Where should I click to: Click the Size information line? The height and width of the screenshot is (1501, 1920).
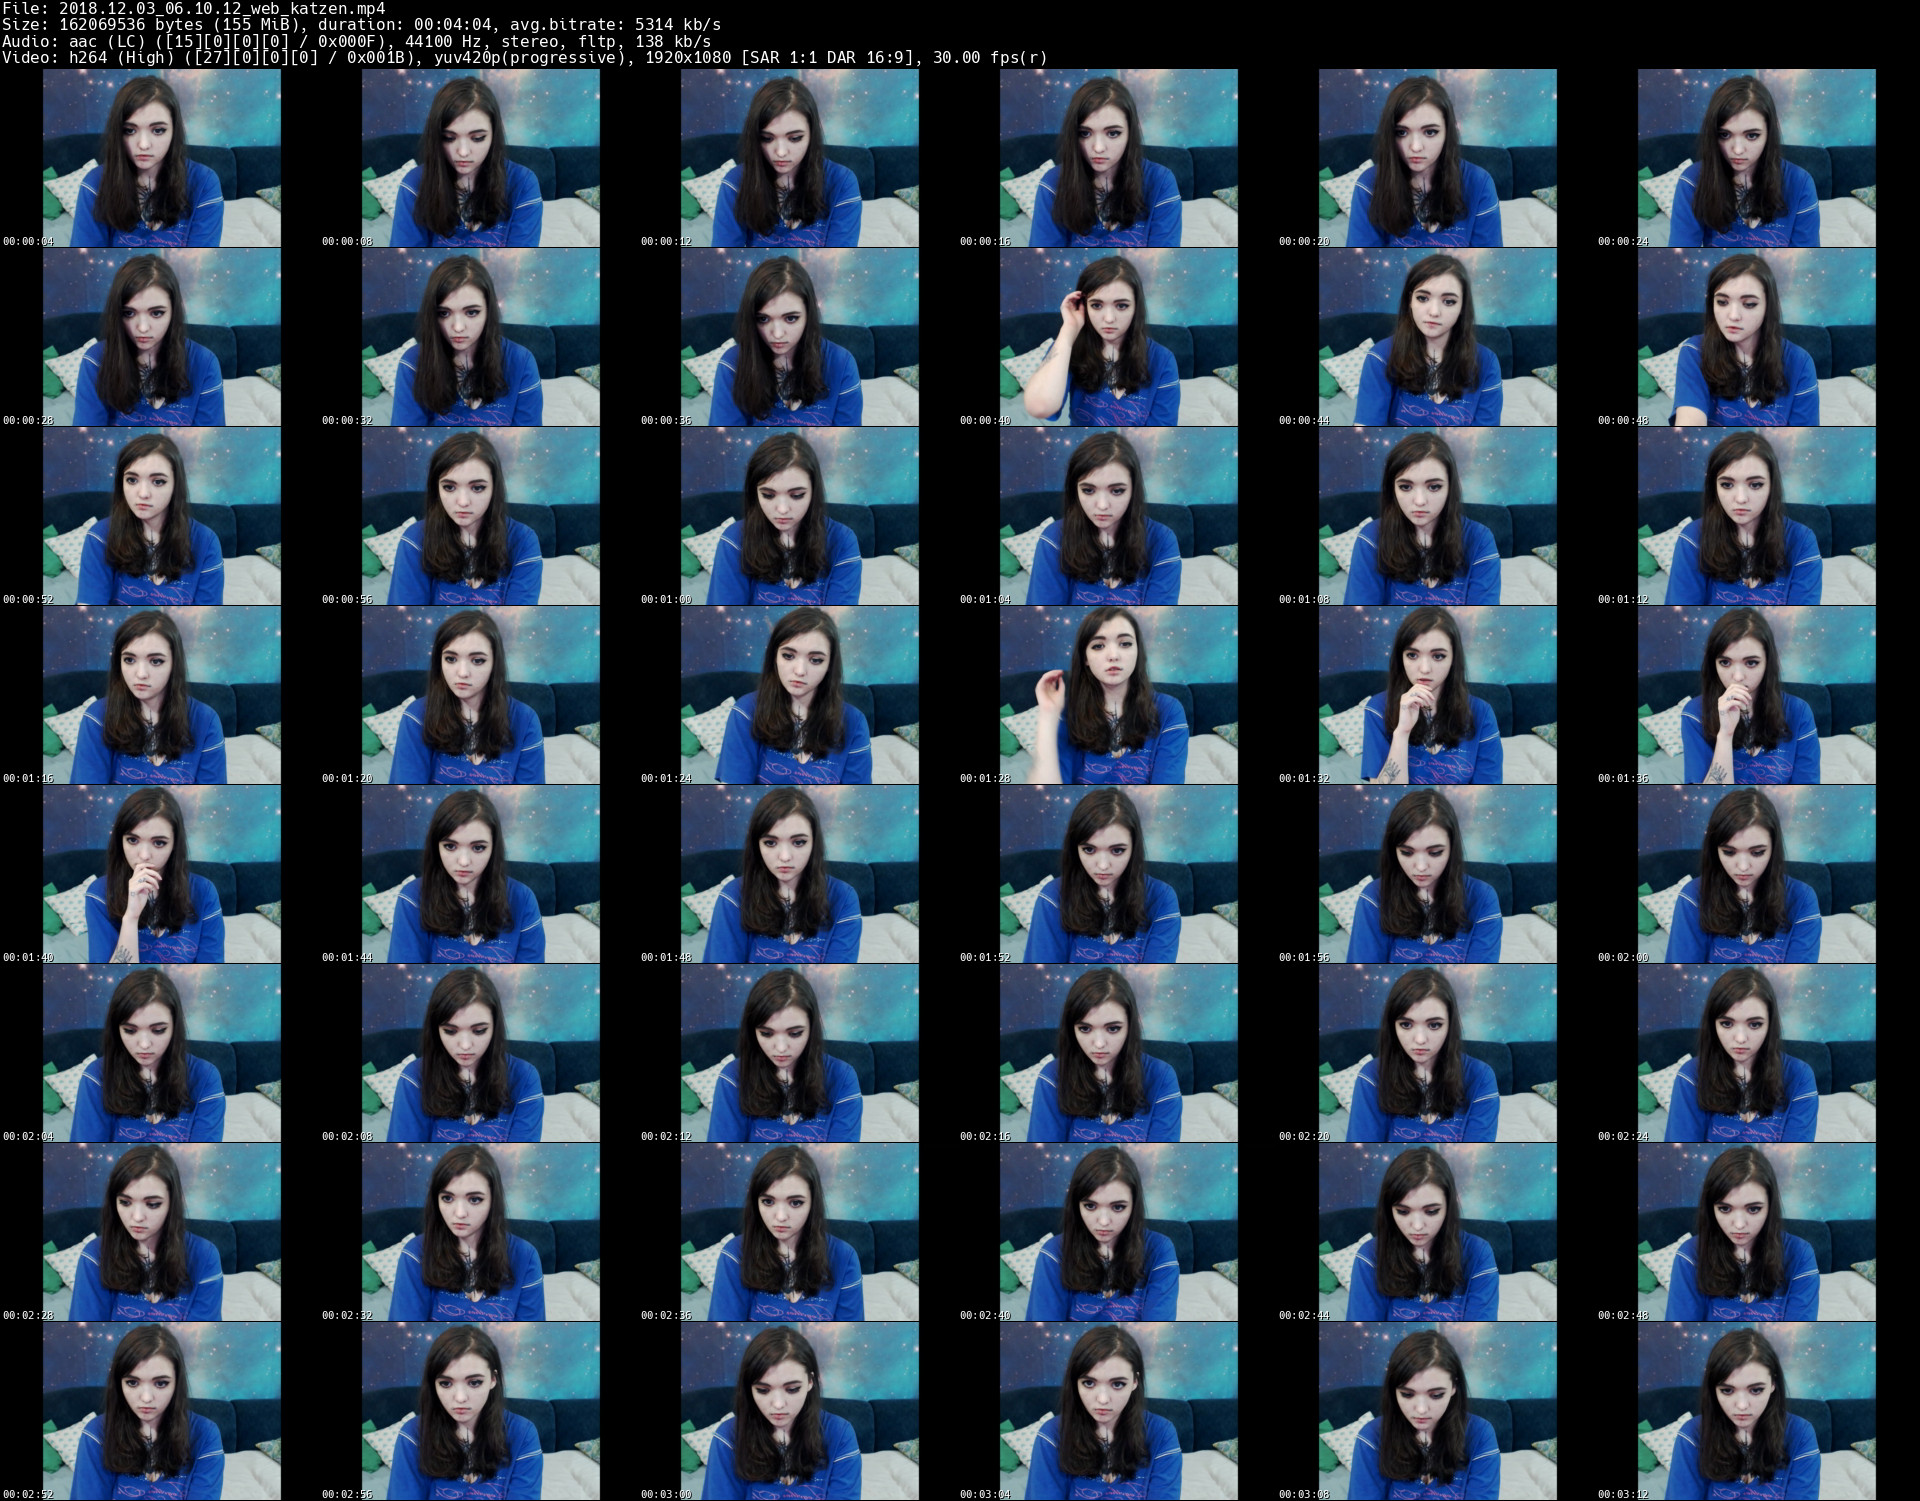[361, 25]
